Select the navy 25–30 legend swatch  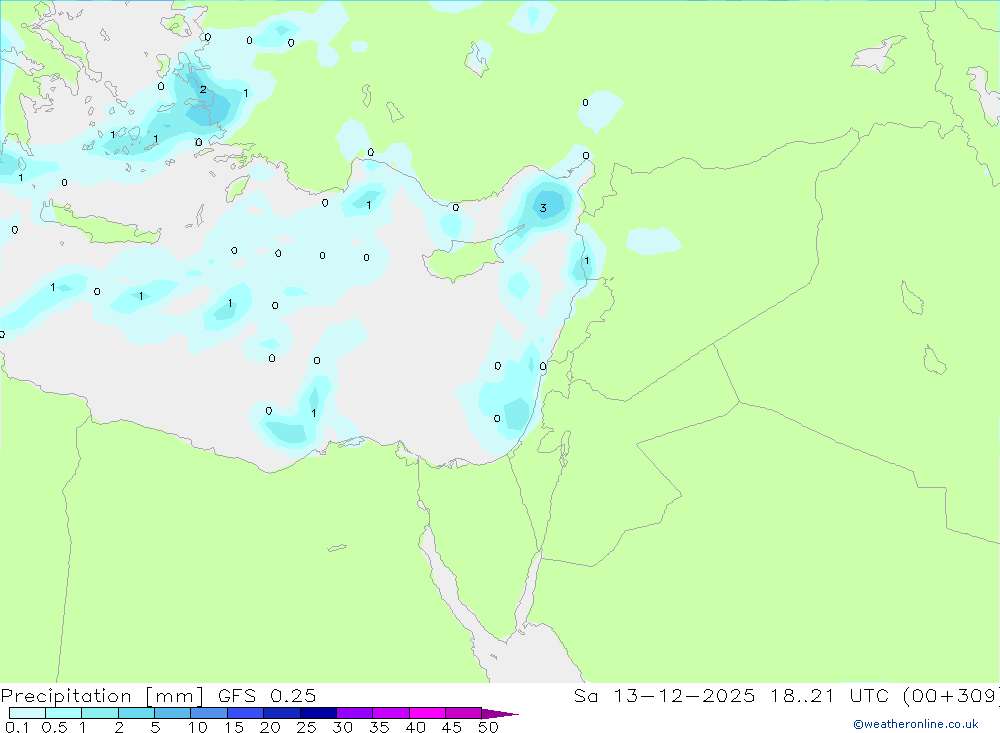pyautogui.click(x=318, y=713)
